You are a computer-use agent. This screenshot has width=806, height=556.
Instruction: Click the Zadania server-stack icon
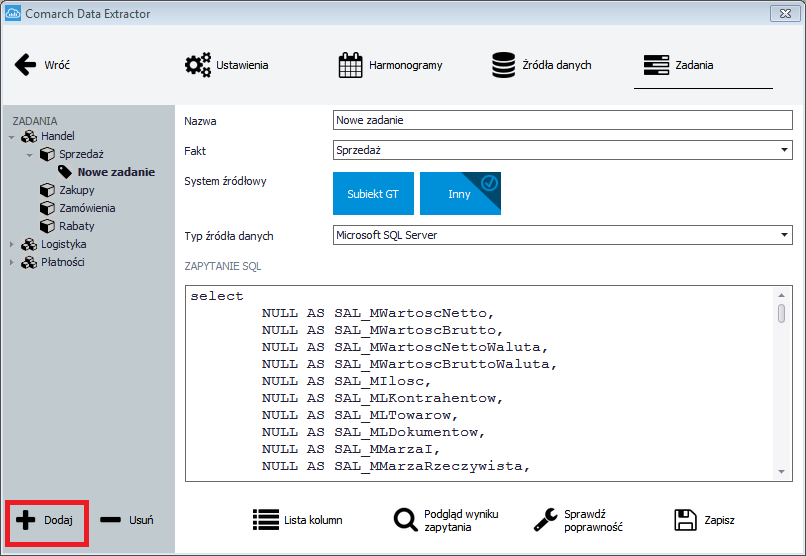656,65
